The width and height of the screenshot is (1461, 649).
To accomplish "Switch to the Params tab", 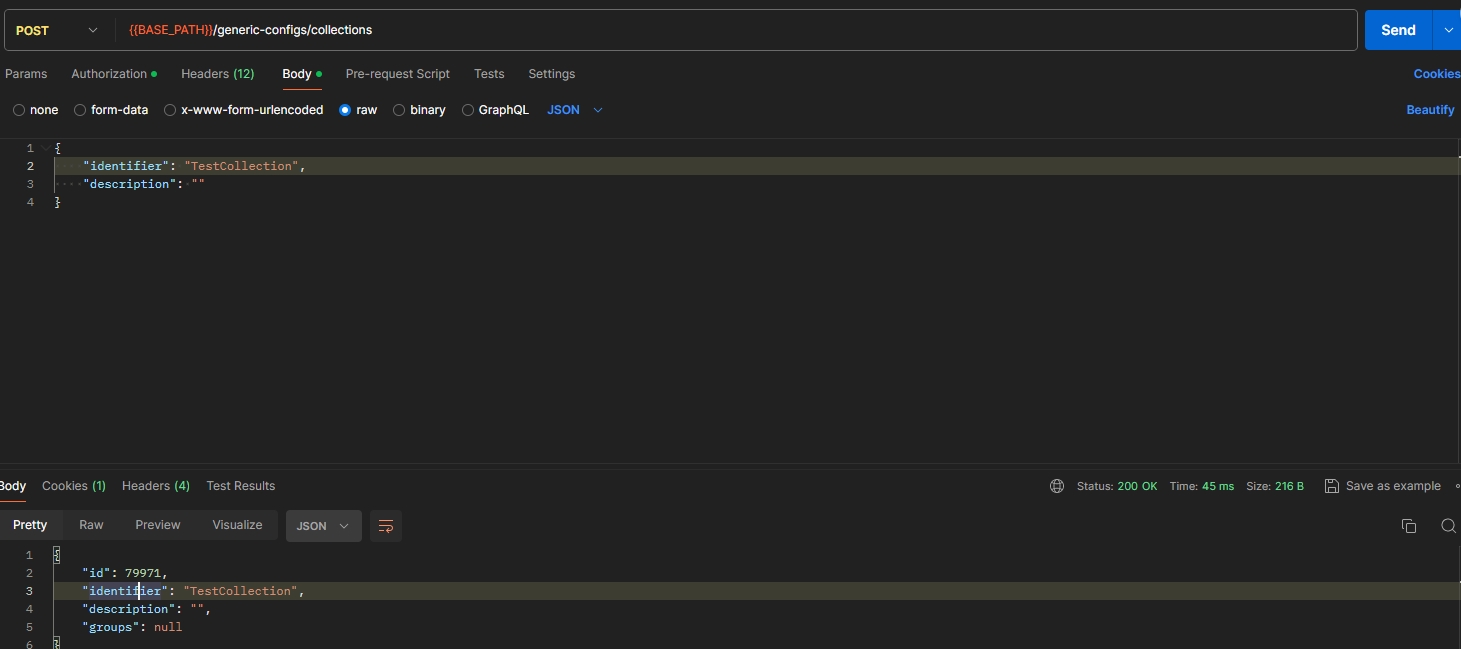I will pyautogui.click(x=26, y=74).
